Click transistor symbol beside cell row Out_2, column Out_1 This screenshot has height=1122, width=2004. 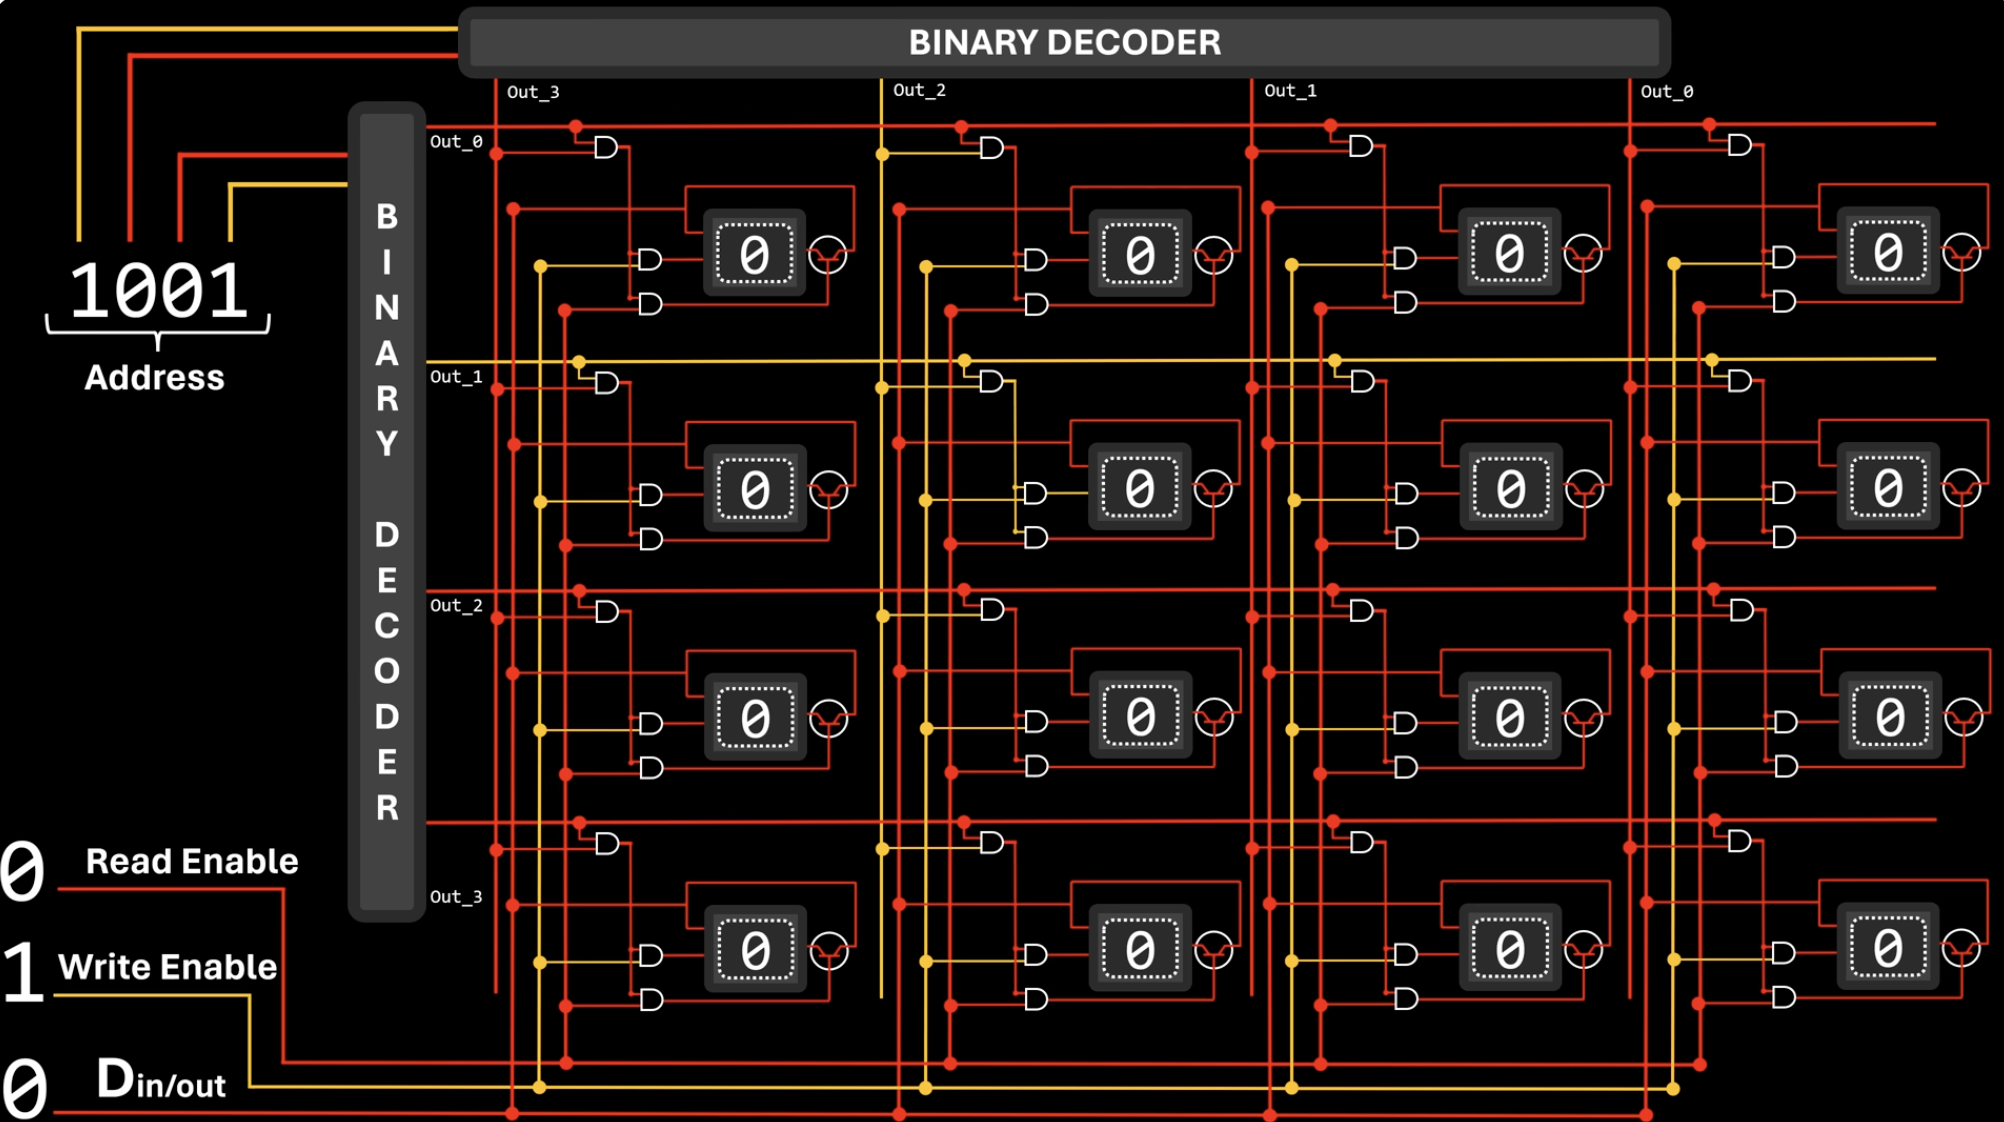[x=1583, y=718]
